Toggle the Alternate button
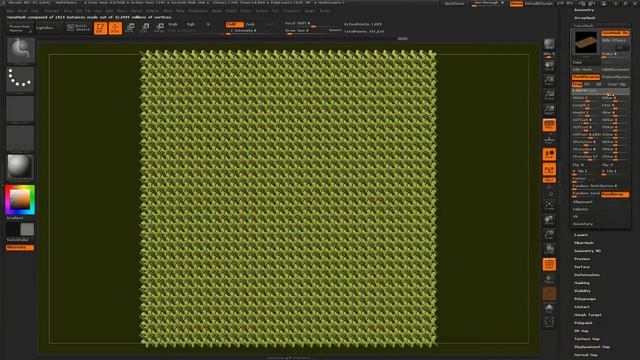Image resolution: width=640 pixels, height=360 pixels. (20, 247)
